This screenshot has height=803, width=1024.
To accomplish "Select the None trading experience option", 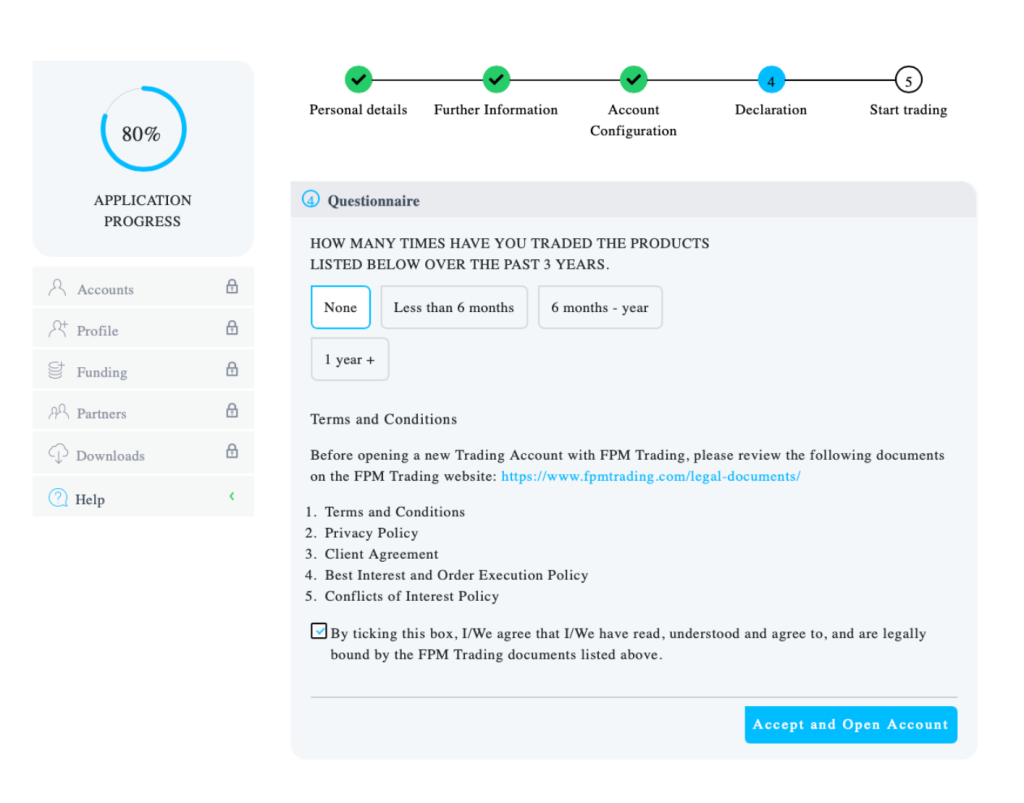I will 340,308.
